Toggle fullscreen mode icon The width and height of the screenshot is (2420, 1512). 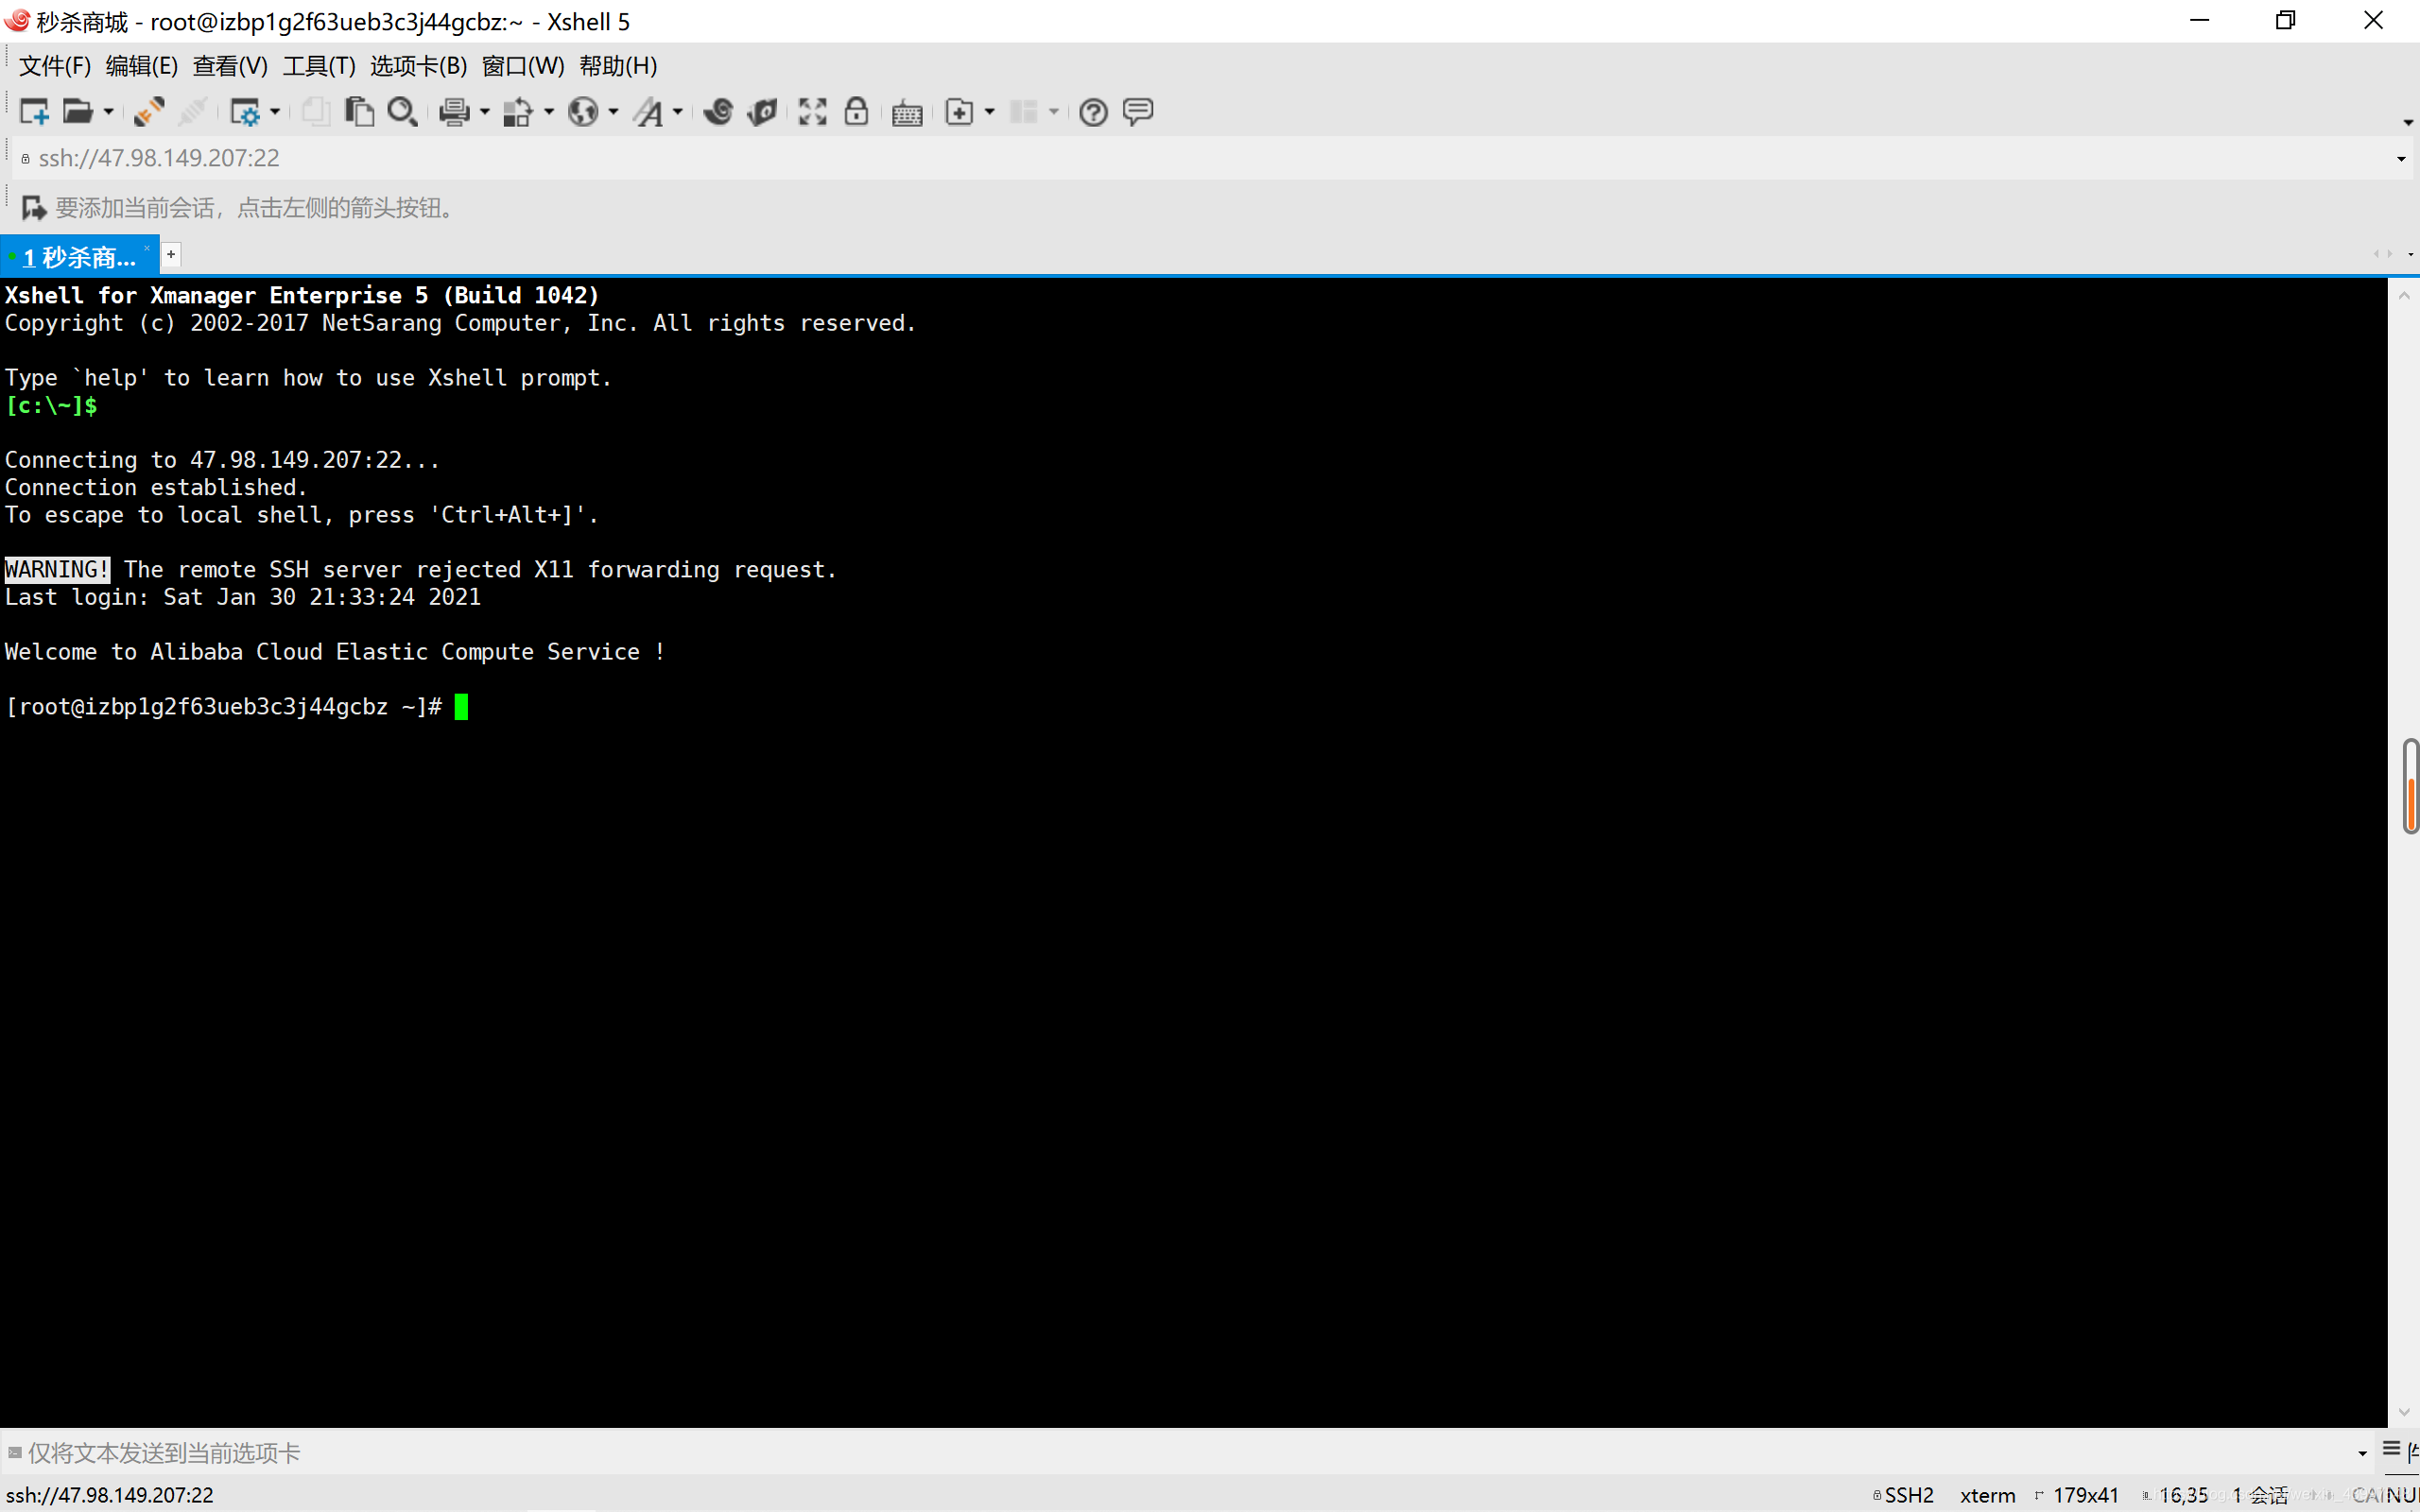click(812, 112)
